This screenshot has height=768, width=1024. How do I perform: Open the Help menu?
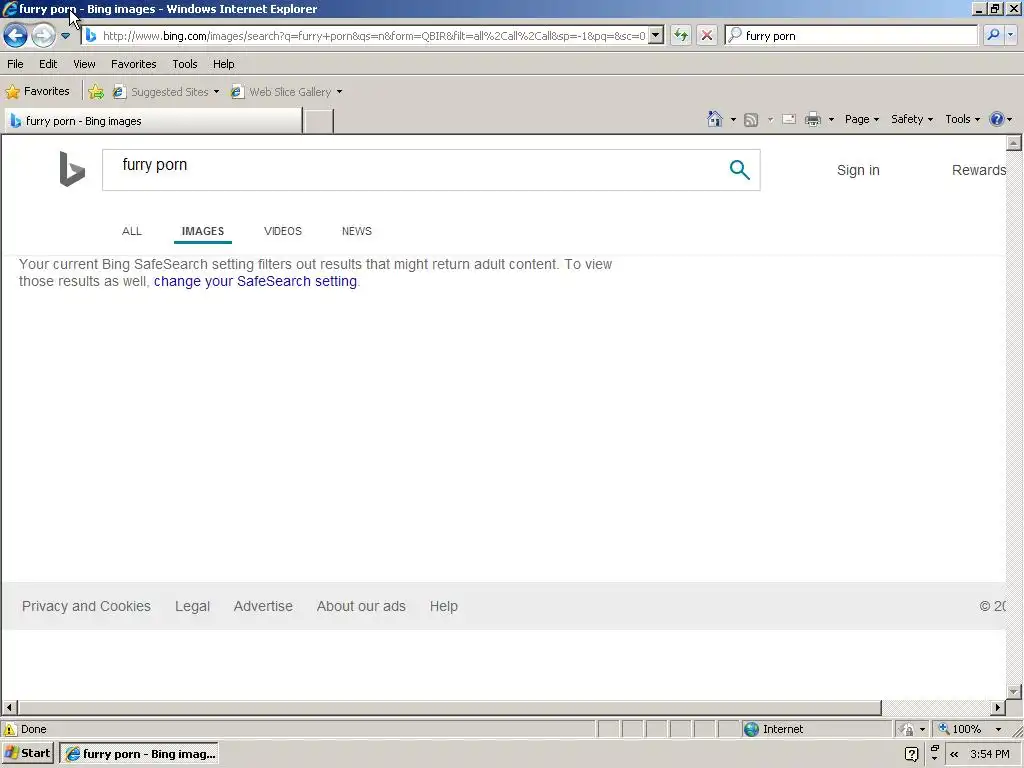(223, 64)
